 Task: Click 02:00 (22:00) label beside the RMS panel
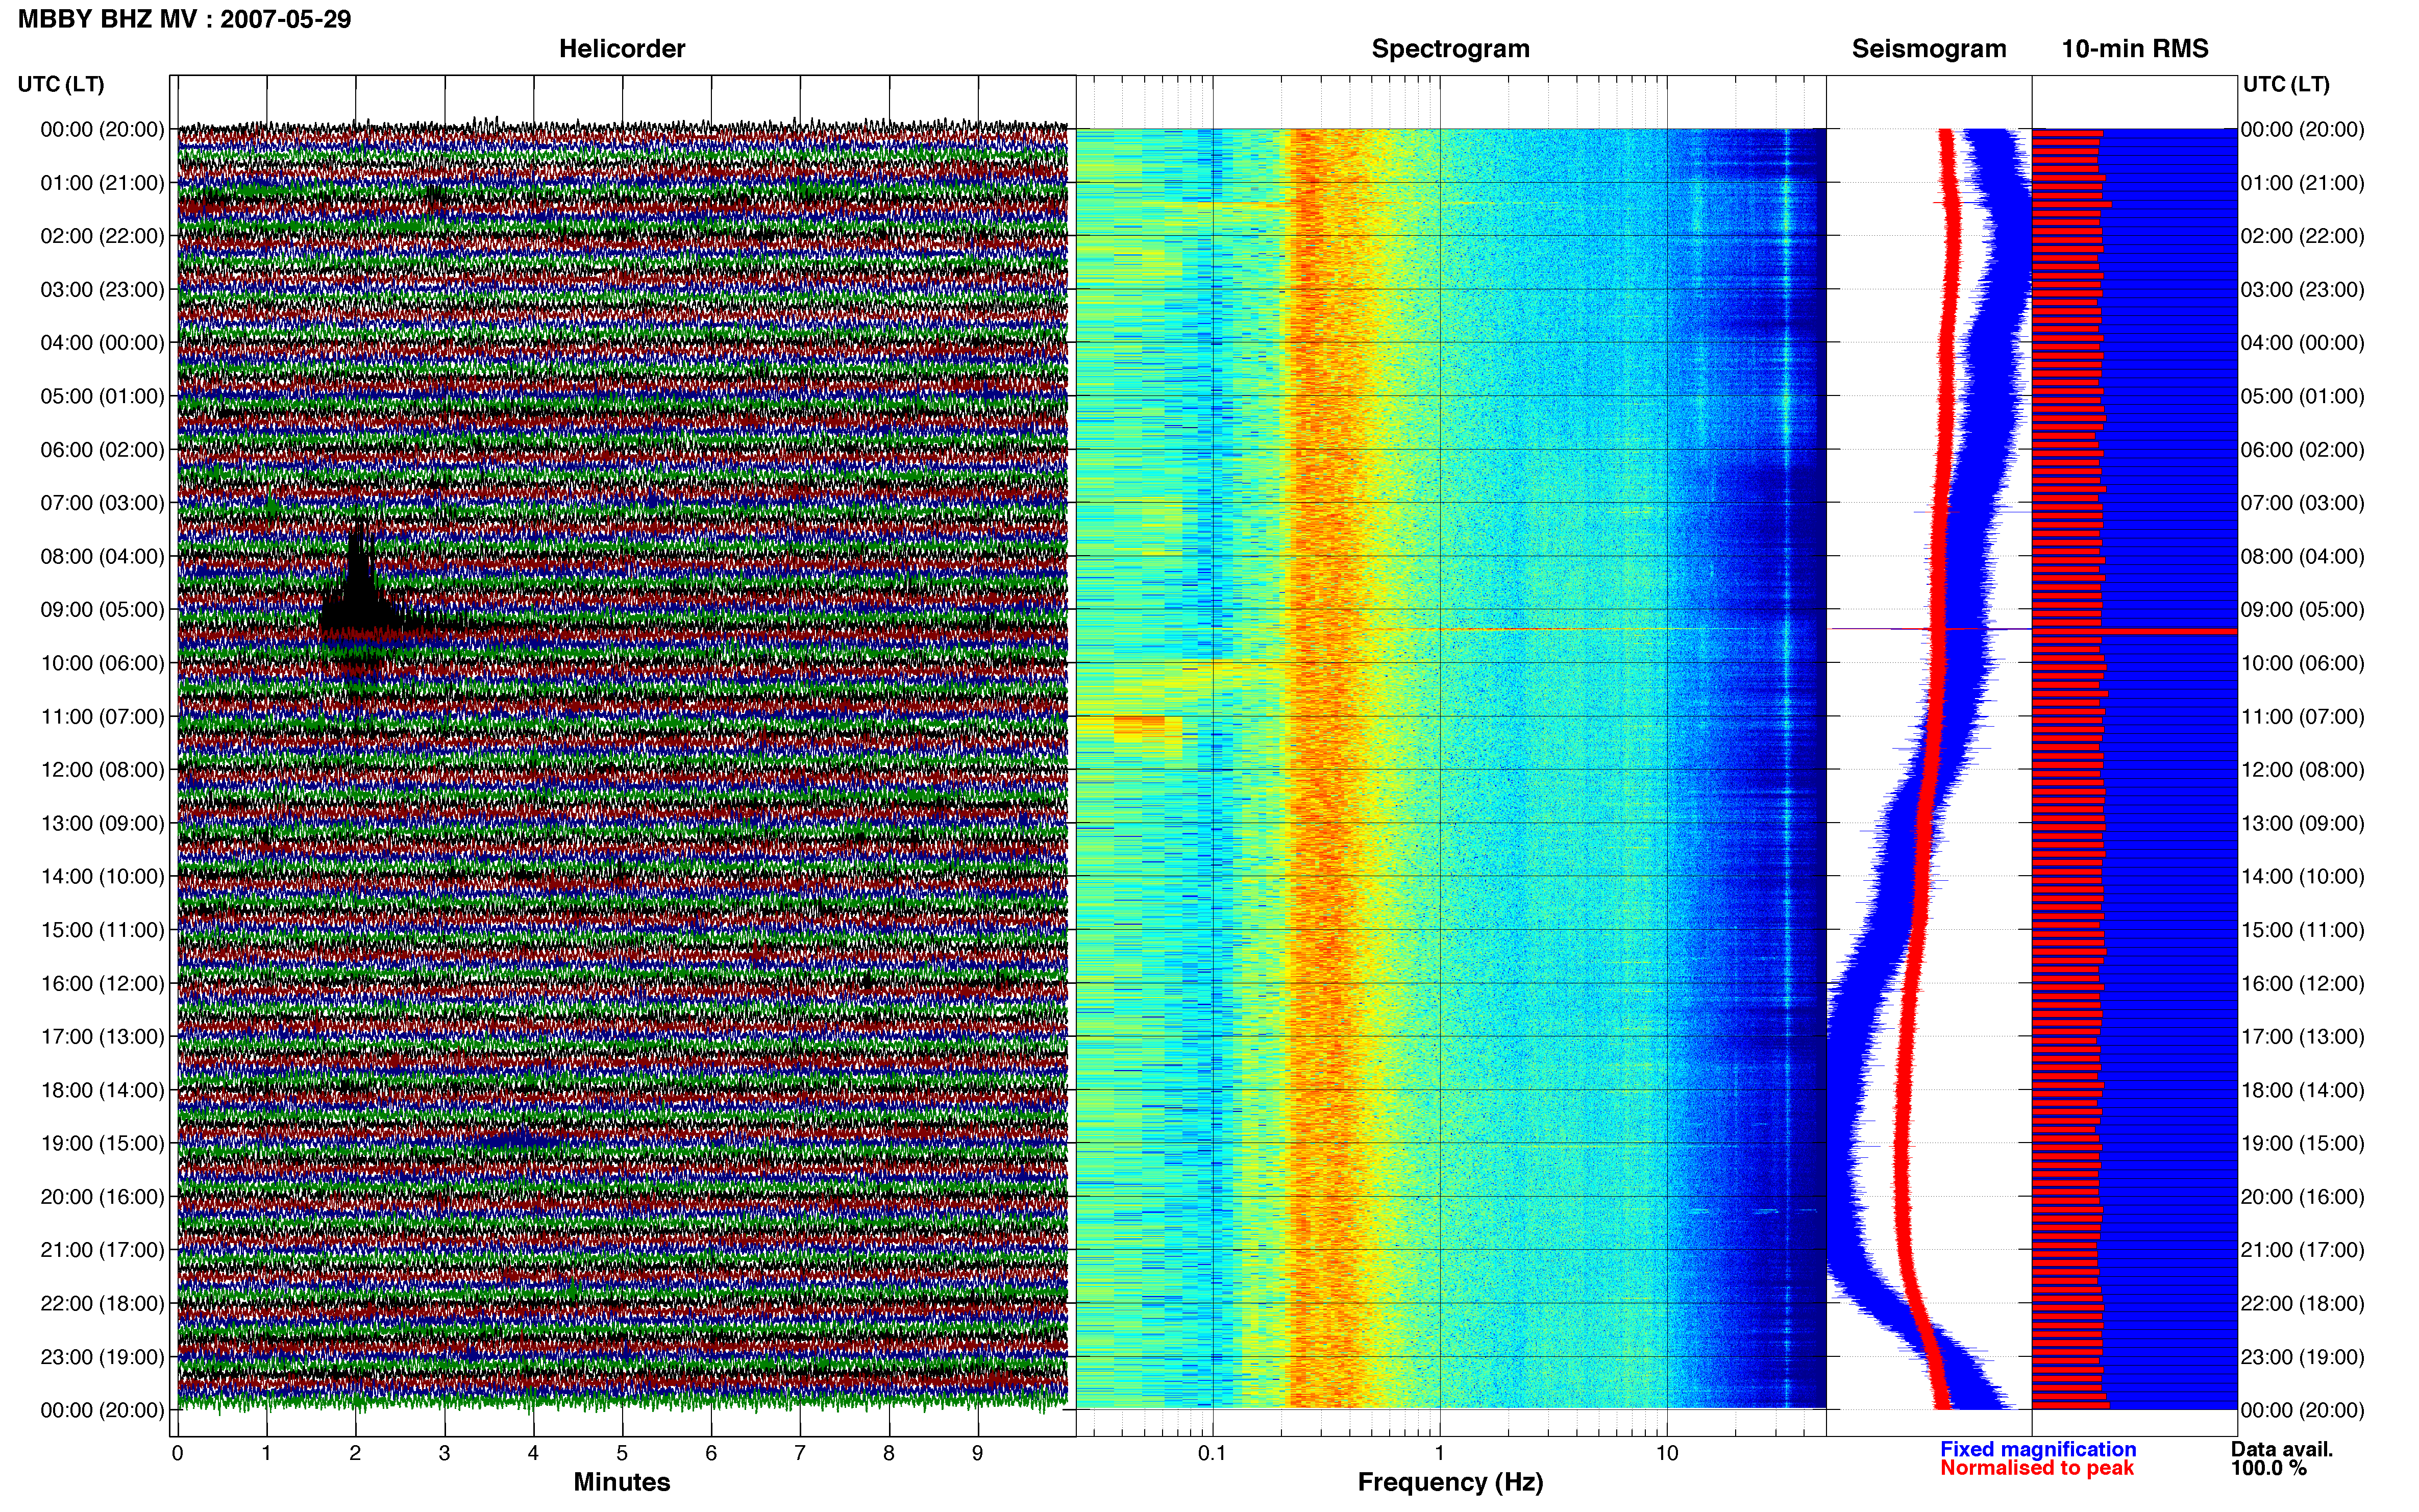(2303, 236)
